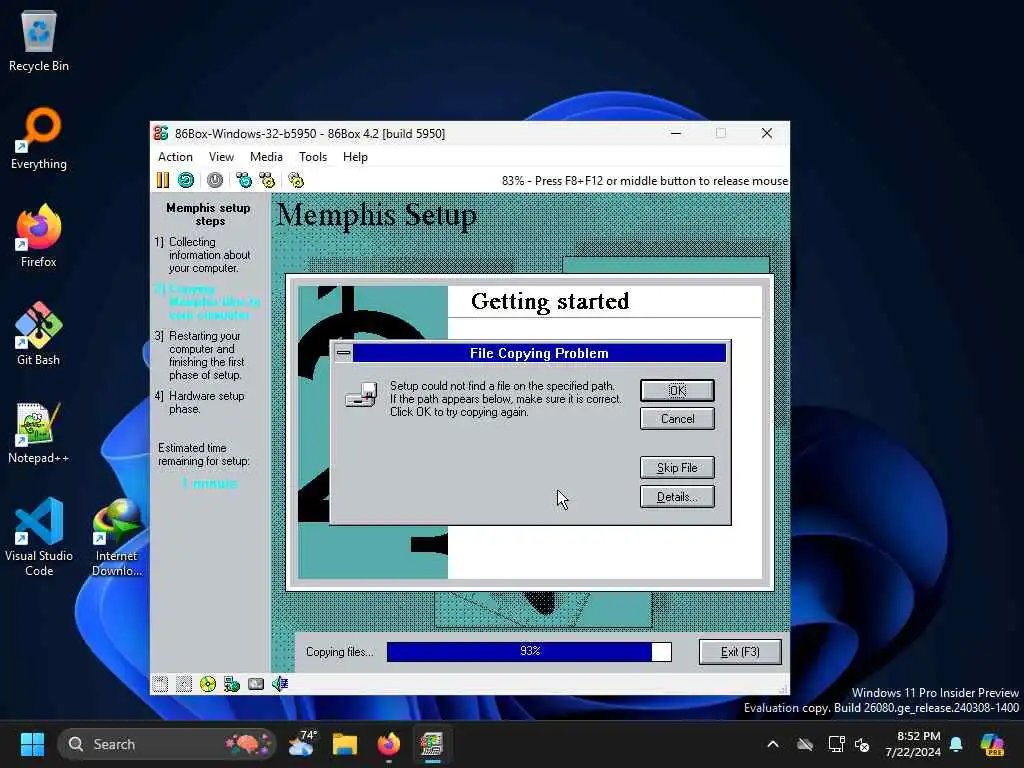Click the CD-ROM disc icon in status bar
This screenshot has height=768, width=1024.
208,684
